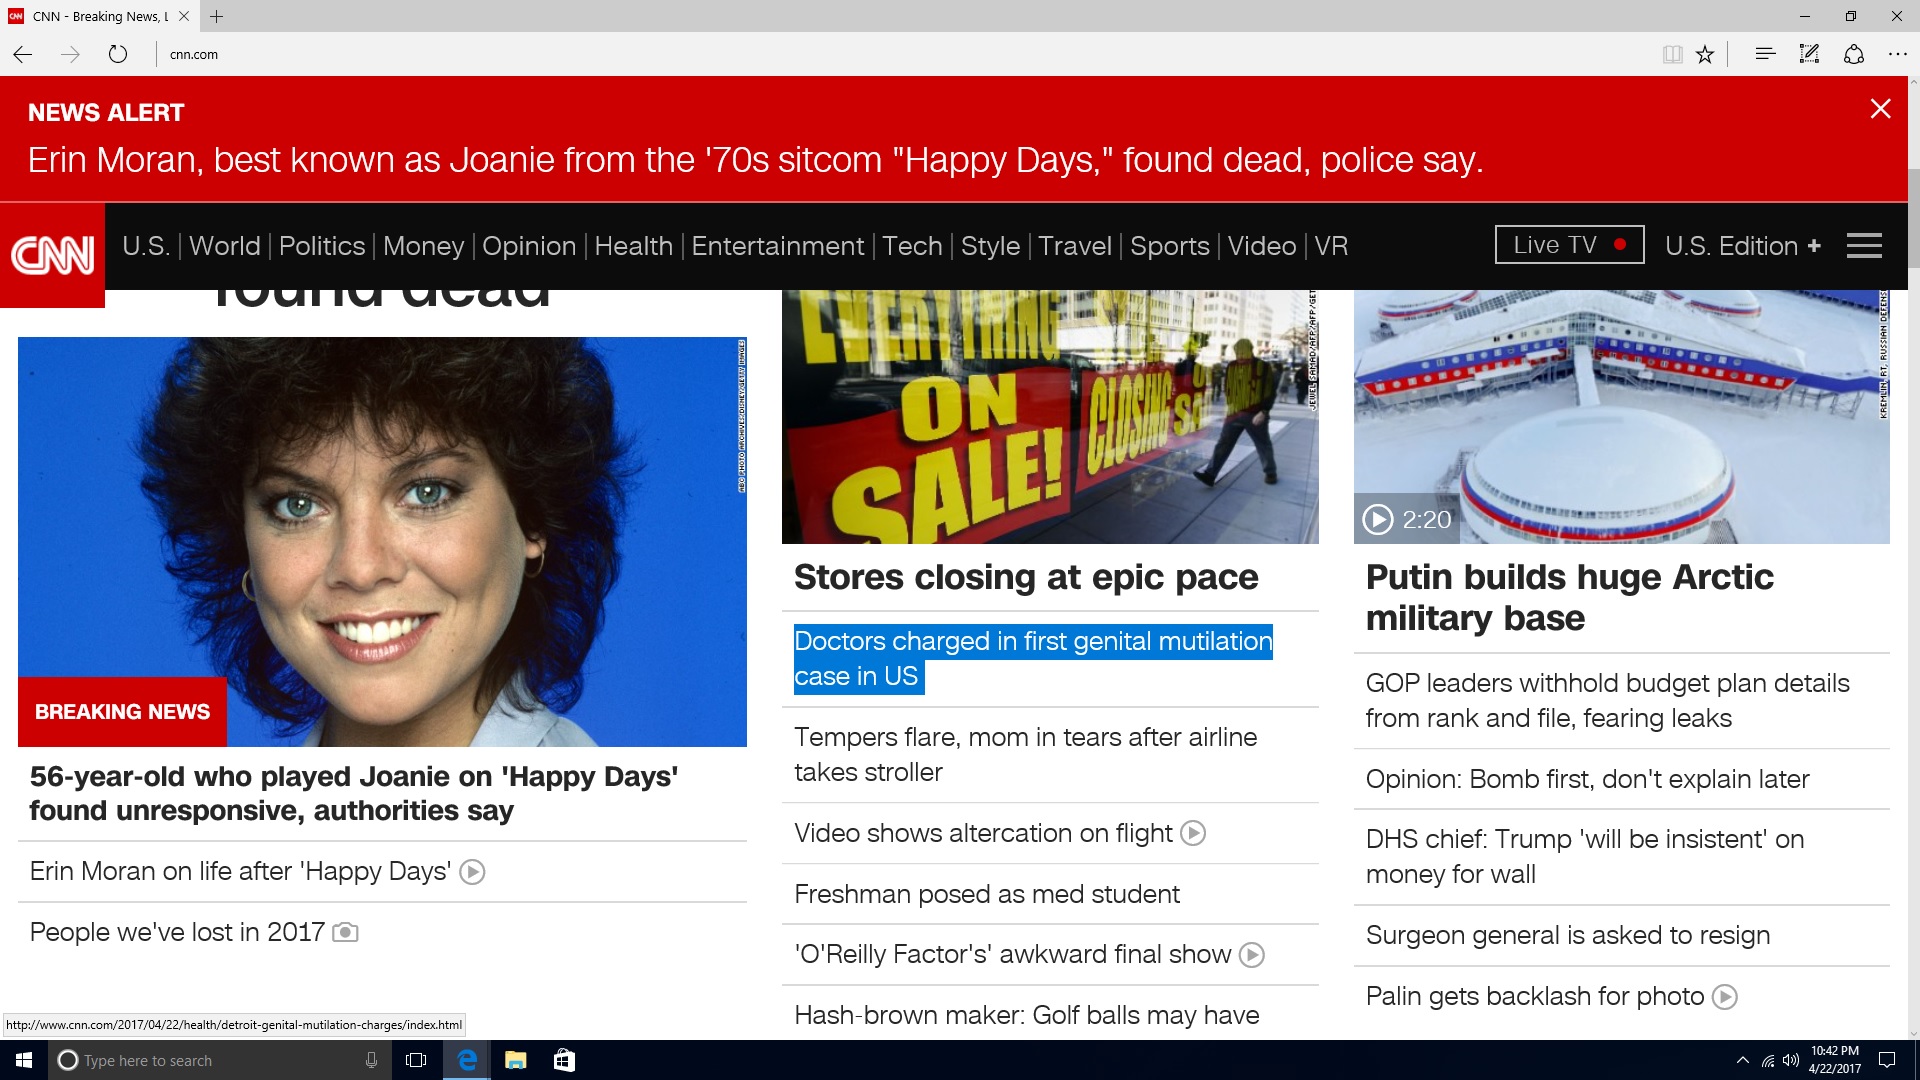
Task: Click Erin Moran portrait photo
Action: click(382, 542)
